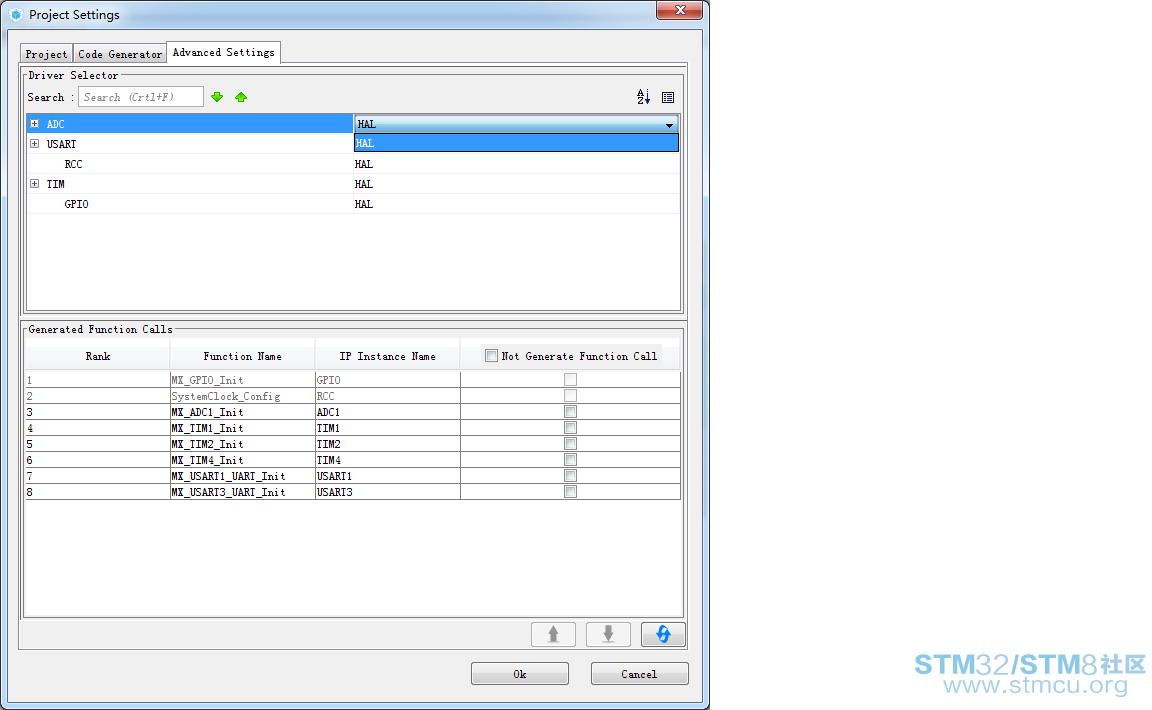Viewport: 1152px width, 710px height.
Task: Click rank 3 cell in function table
Action: point(97,412)
